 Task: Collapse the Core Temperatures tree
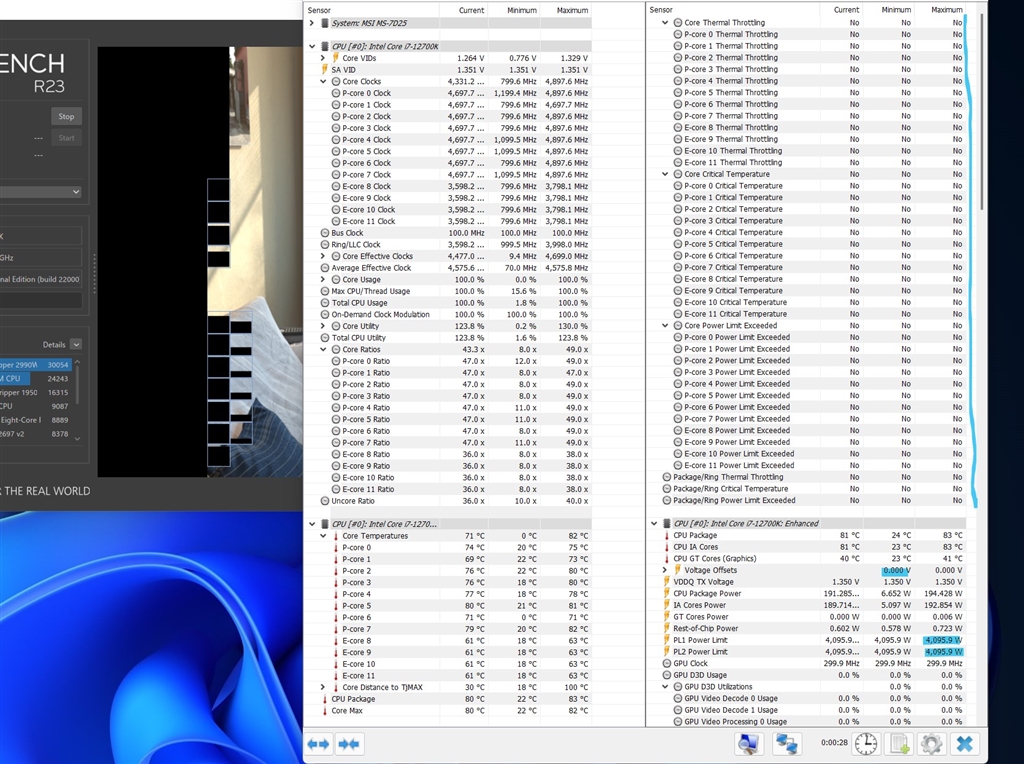(x=323, y=535)
